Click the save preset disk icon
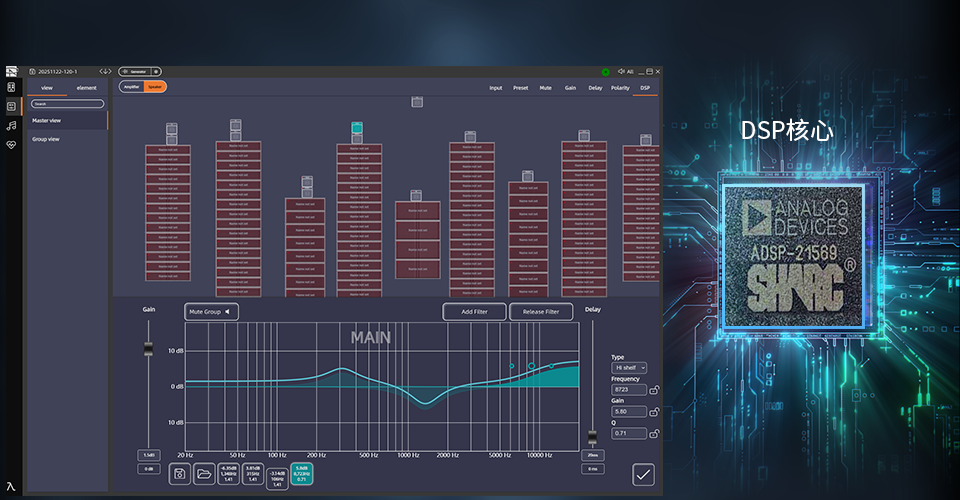Screen dimensions: 960x500 (x=181, y=474)
